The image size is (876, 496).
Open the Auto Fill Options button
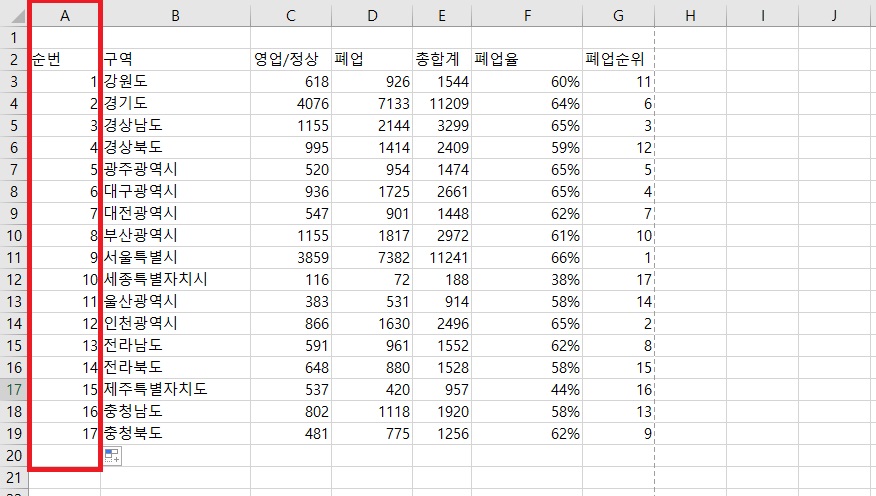(x=112, y=456)
